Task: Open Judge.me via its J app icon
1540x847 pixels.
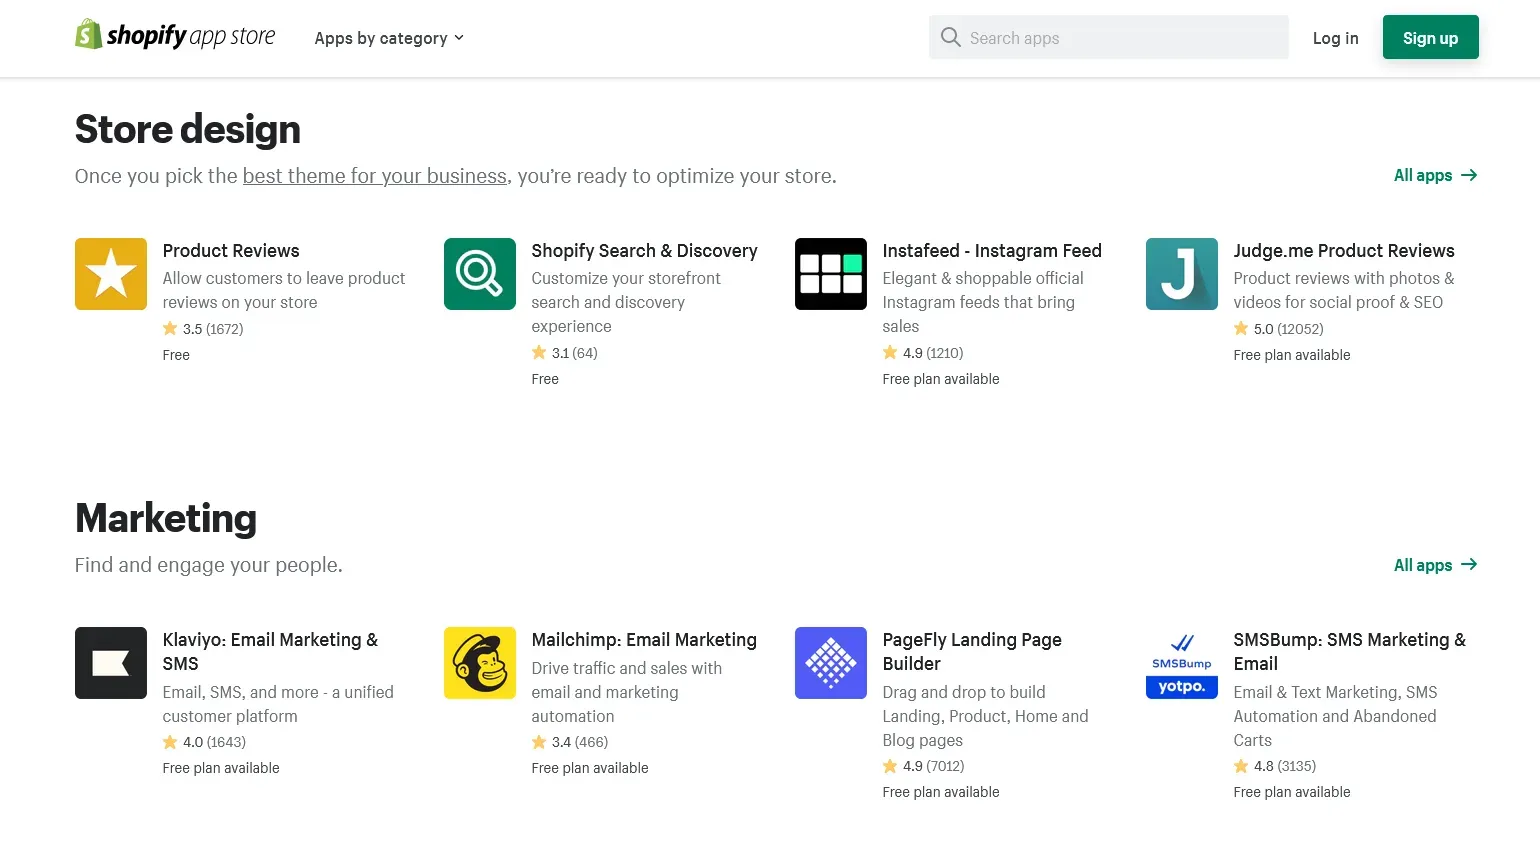Action: pyautogui.click(x=1181, y=273)
